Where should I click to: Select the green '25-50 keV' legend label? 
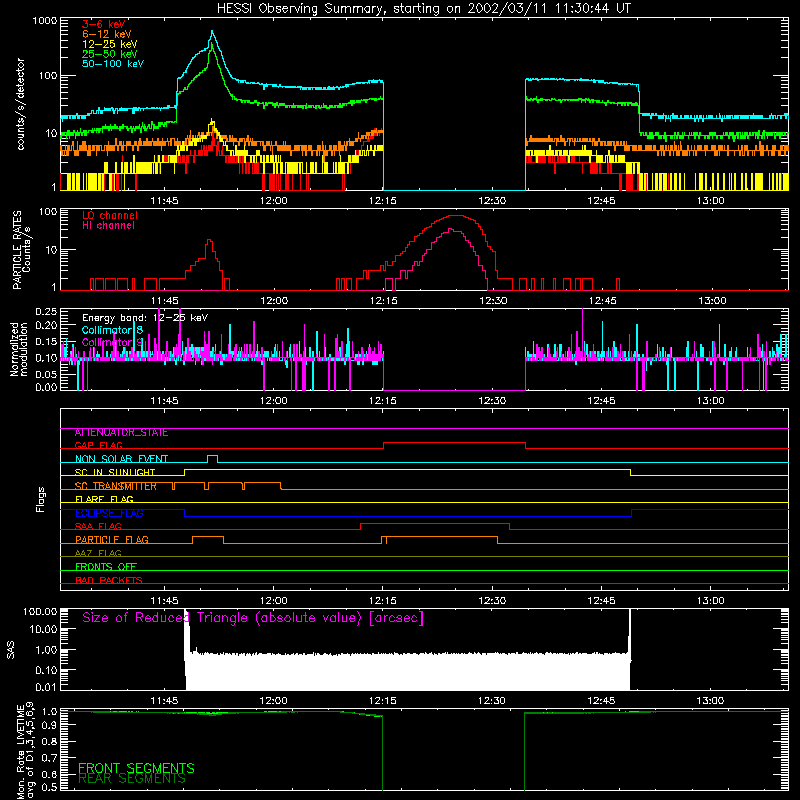110,54
